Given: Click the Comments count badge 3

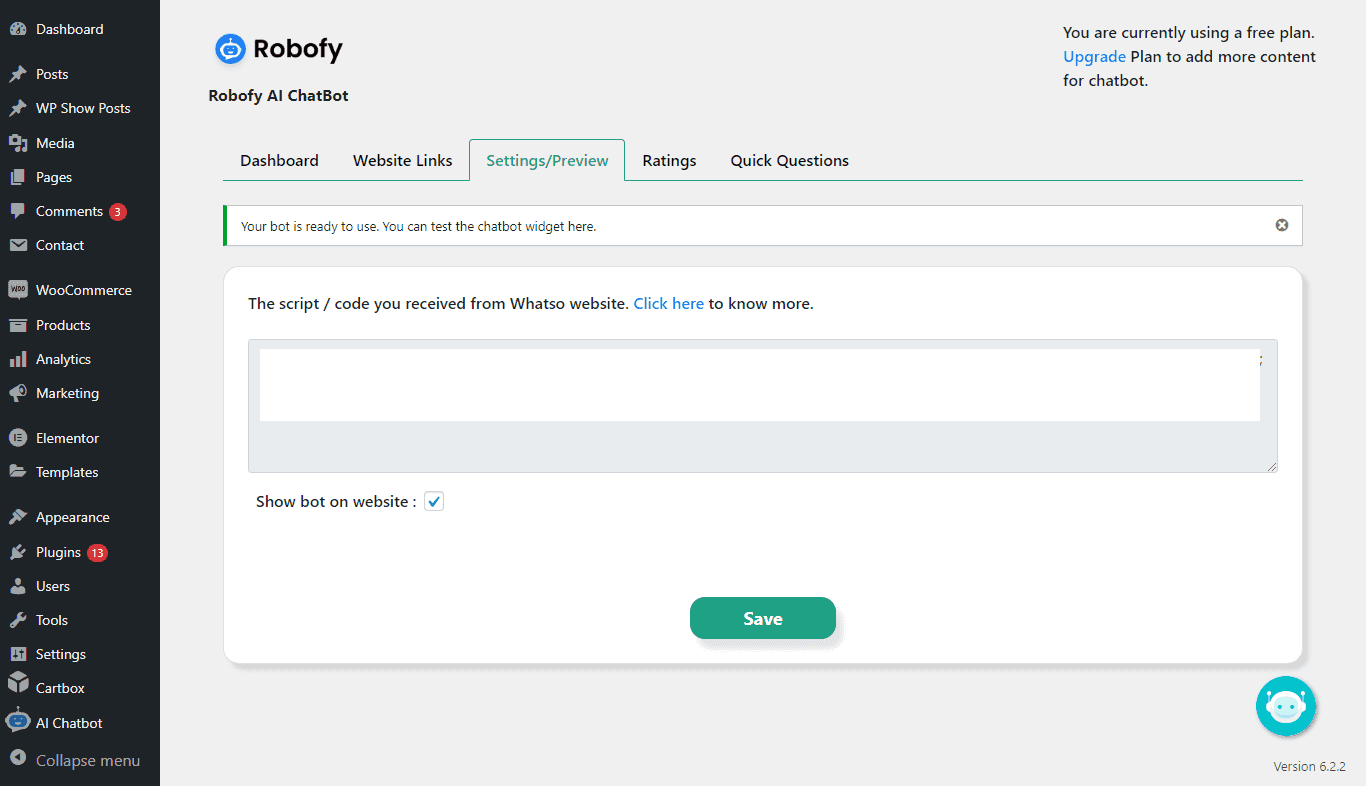Looking at the screenshot, I should [118, 212].
